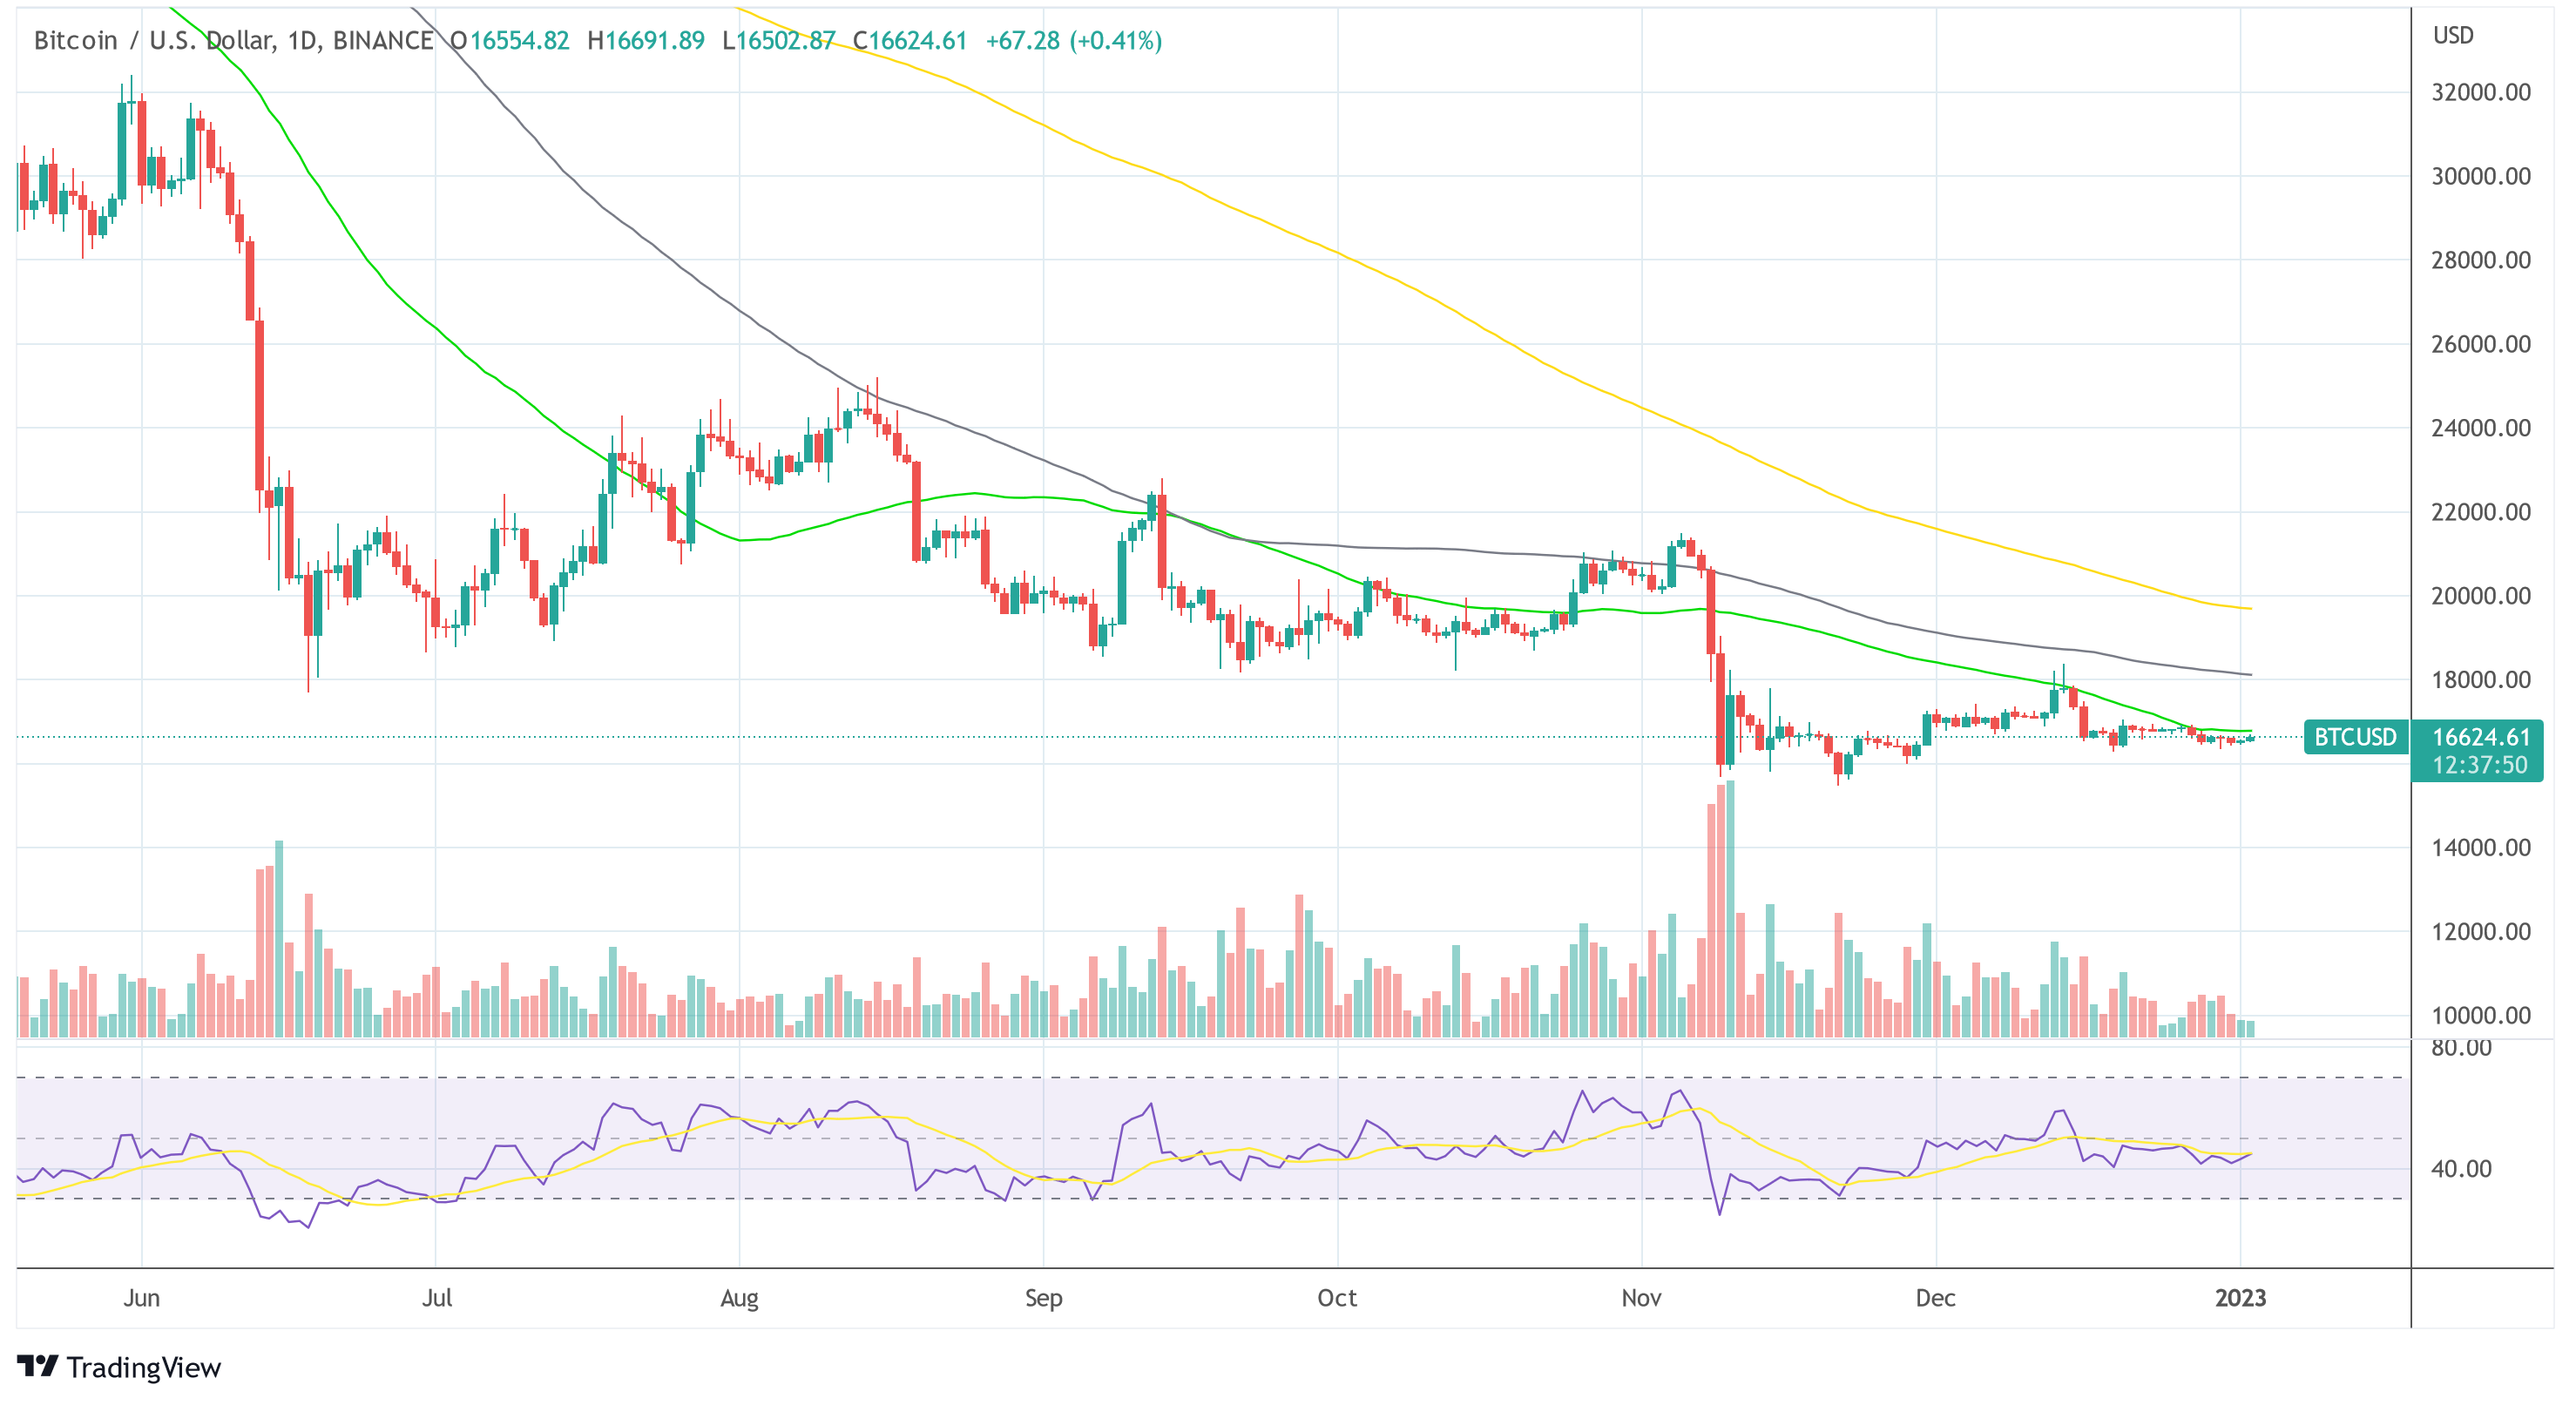
Task: Click the open value O16554.82
Action: [x=509, y=40]
